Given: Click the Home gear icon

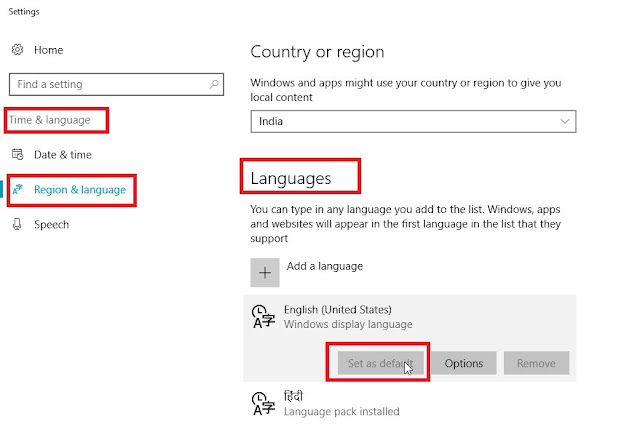Looking at the screenshot, I should point(17,50).
